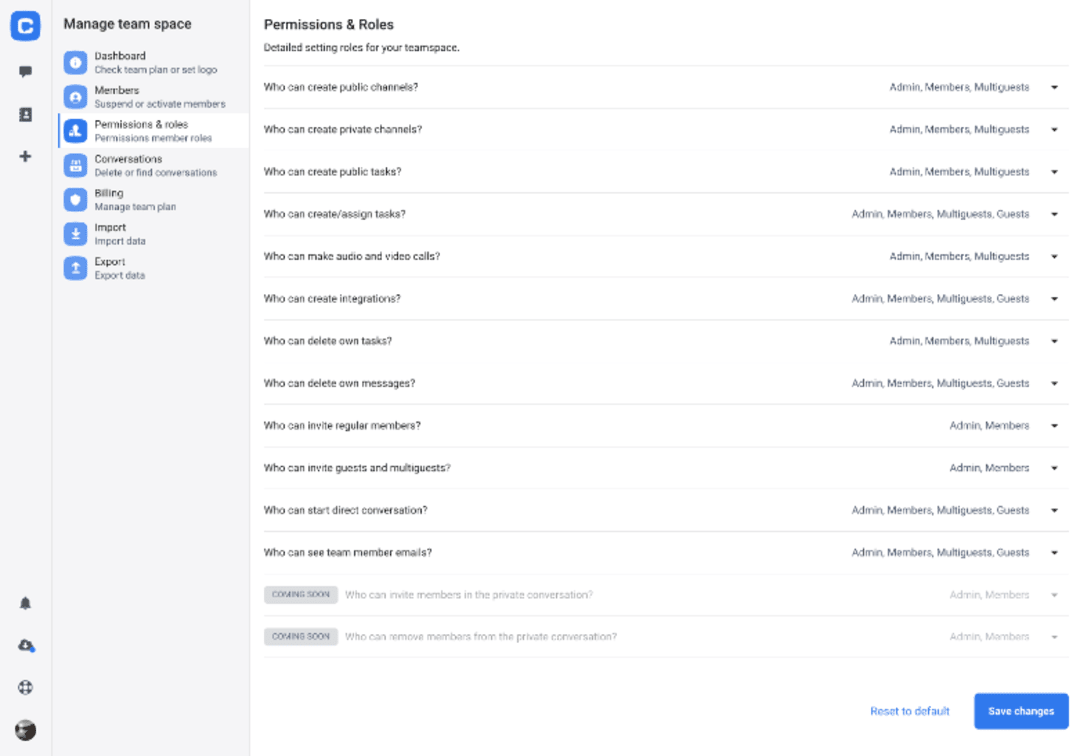
Task: Open notifications bell icon
Action: 25,603
